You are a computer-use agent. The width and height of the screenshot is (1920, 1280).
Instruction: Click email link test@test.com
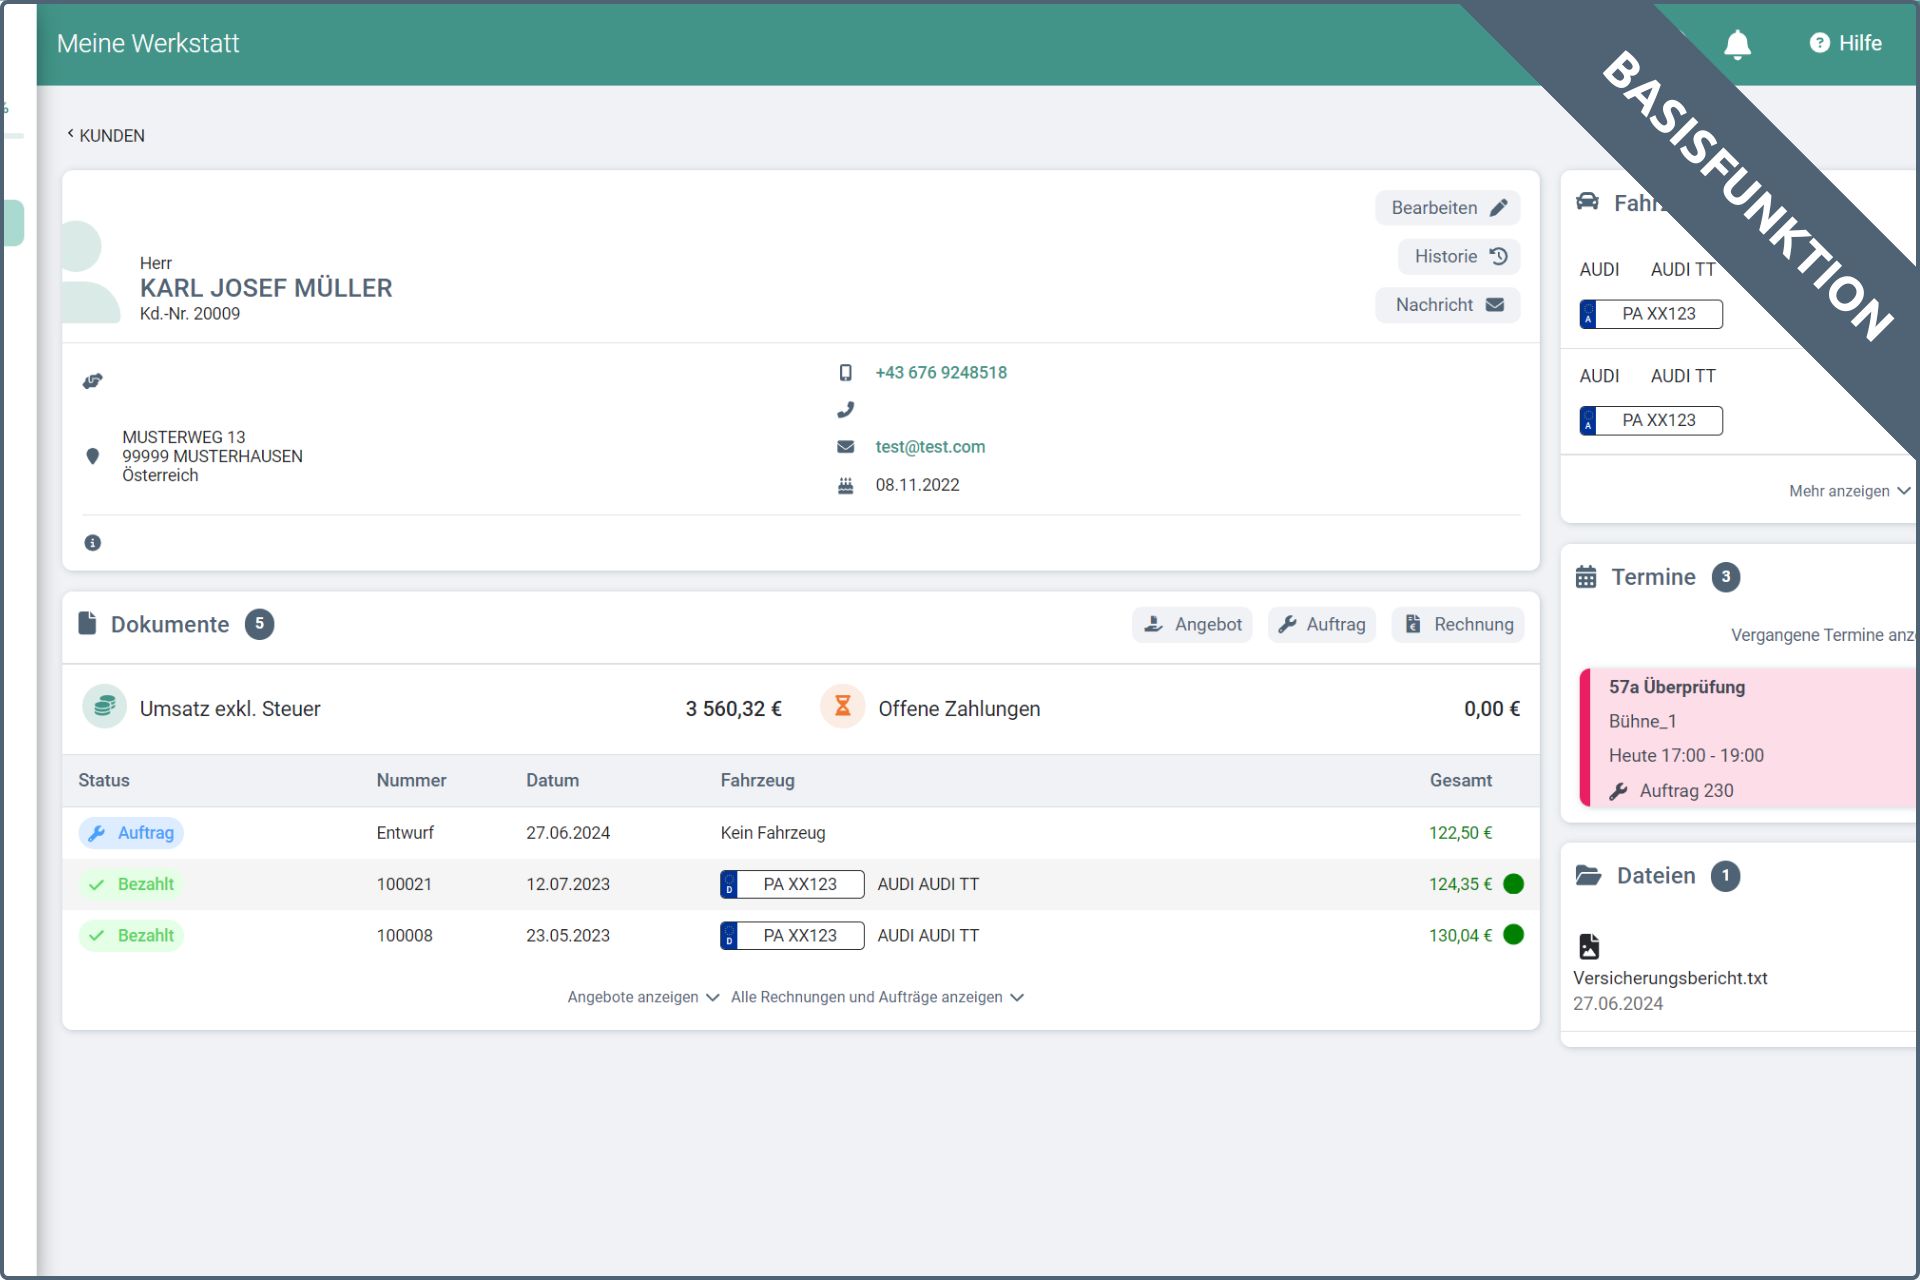click(x=929, y=447)
